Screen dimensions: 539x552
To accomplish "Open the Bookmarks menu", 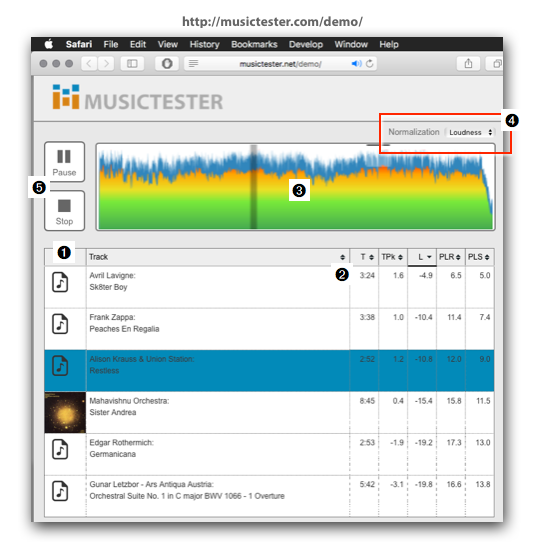I will [x=254, y=44].
